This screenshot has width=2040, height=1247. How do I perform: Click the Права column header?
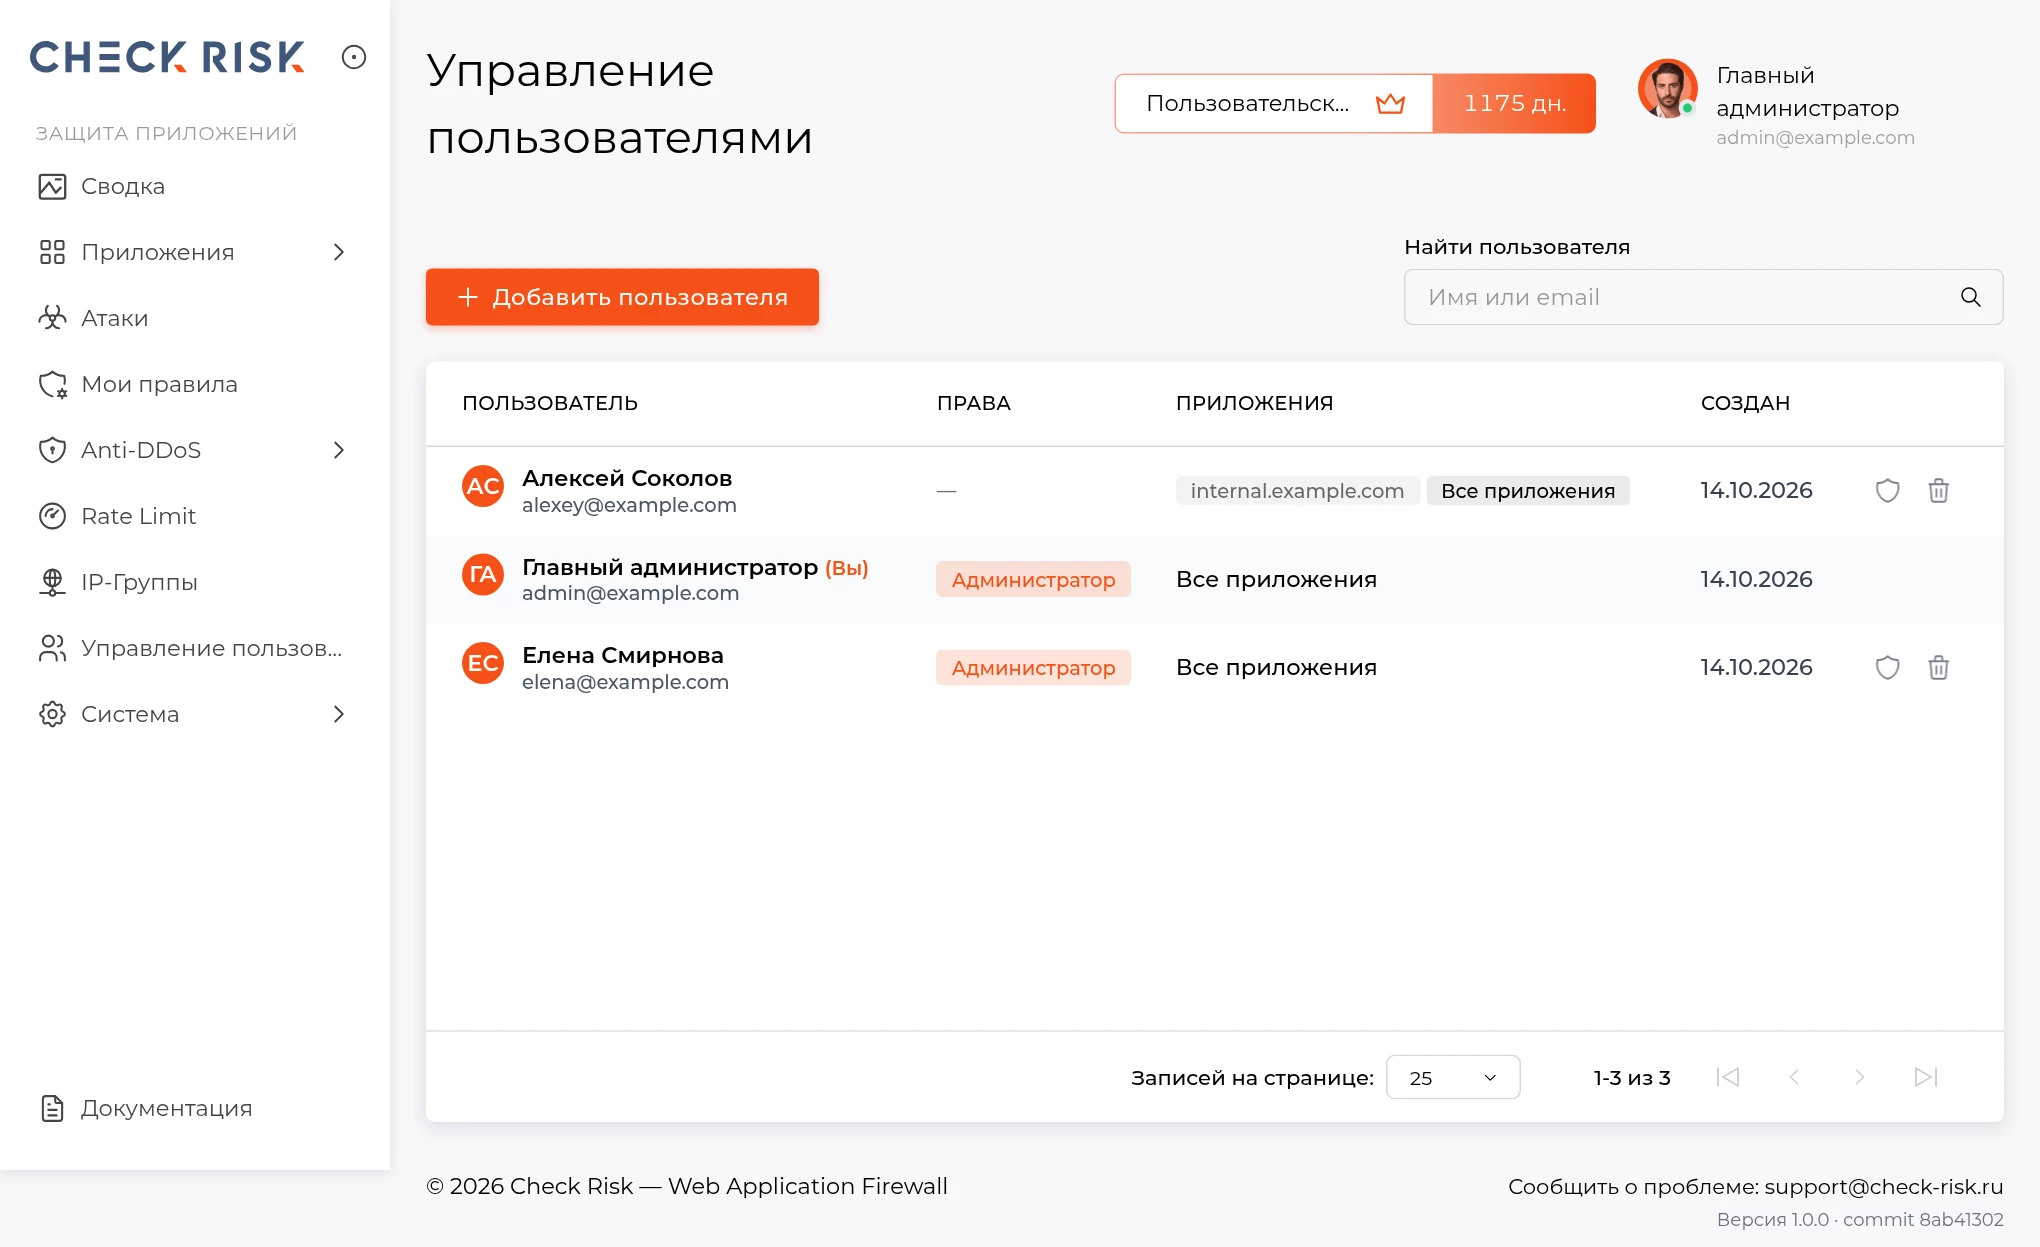pos(973,403)
